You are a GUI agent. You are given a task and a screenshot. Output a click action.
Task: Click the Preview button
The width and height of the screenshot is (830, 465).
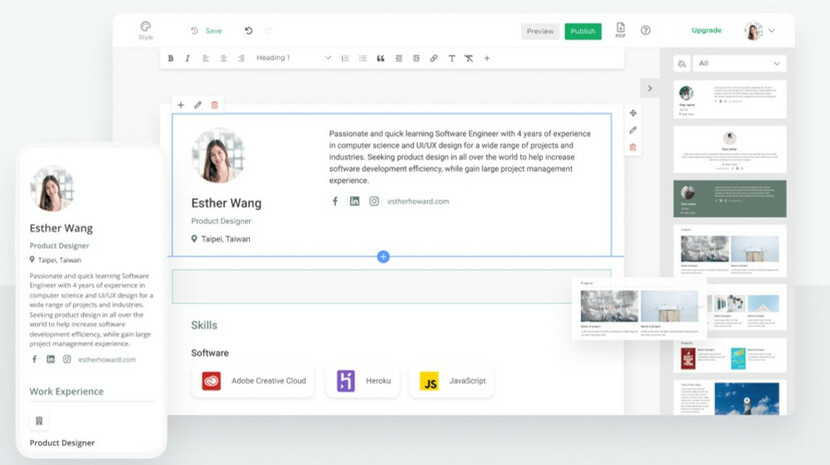point(540,31)
